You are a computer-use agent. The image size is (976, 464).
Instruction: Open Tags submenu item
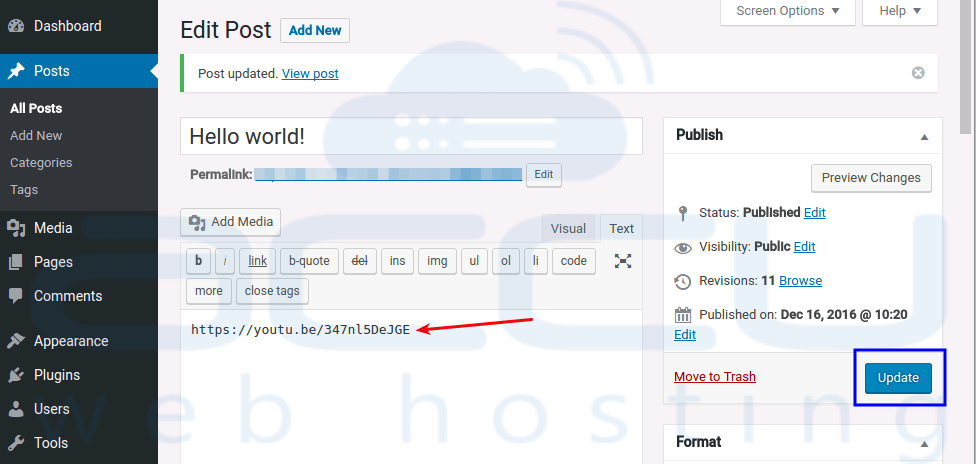click(x=24, y=190)
